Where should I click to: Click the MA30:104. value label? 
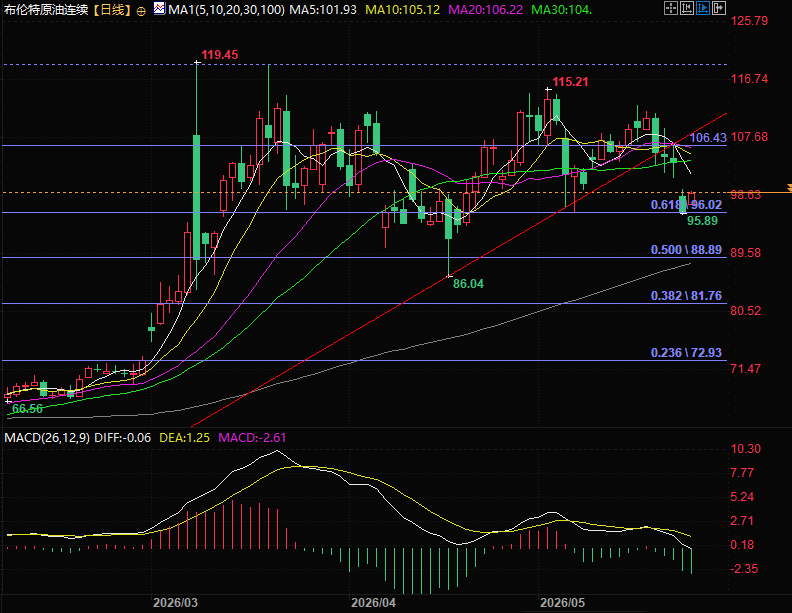(562, 10)
